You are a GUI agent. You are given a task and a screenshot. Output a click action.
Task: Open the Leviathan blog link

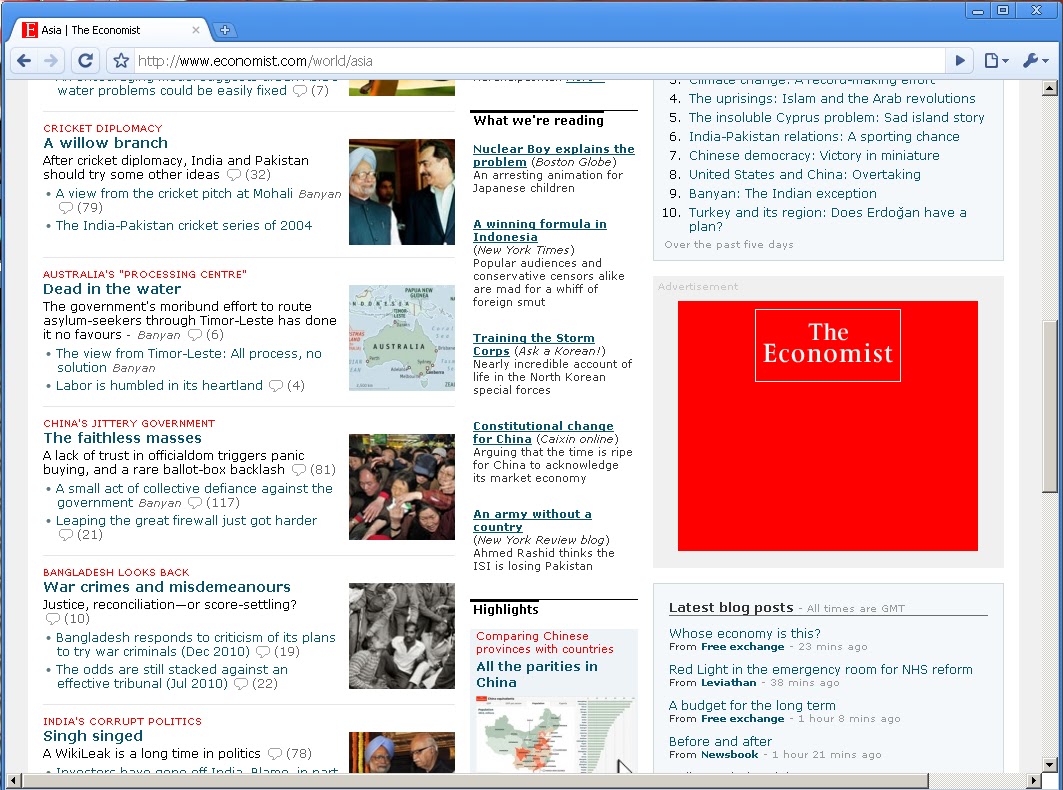click(728, 683)
